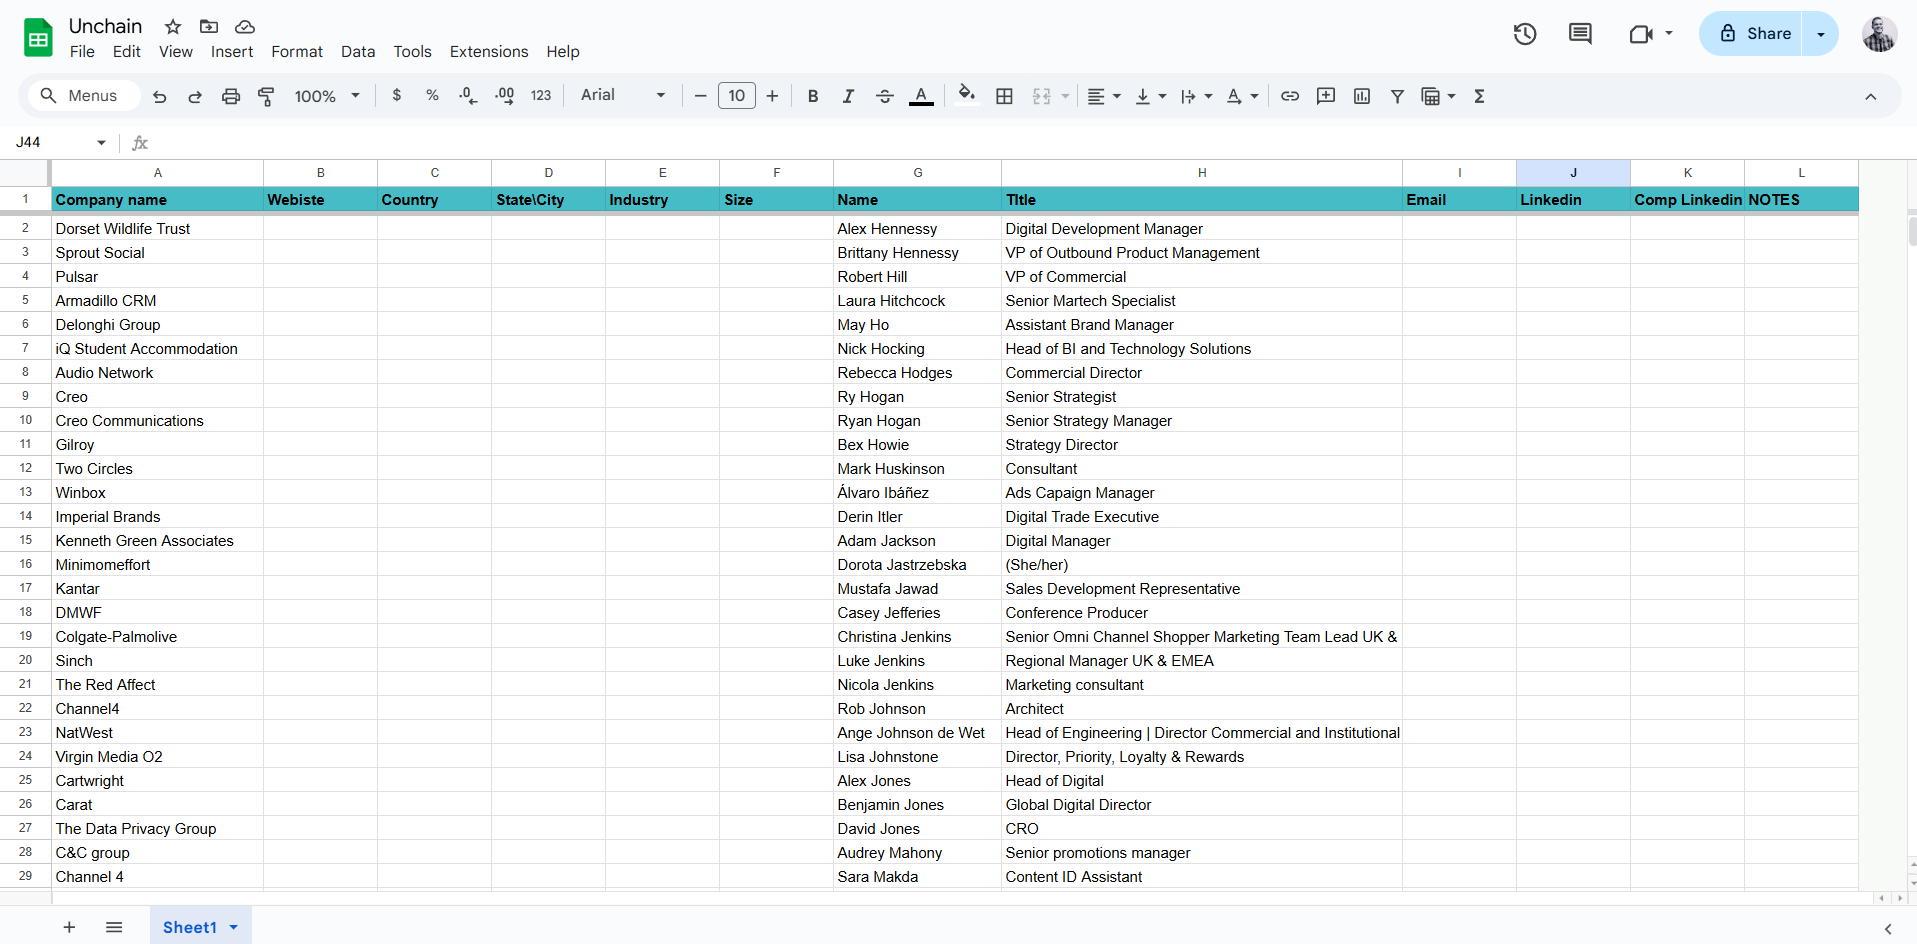
Task: Open the borders tool
Action: coord(1005,96)
